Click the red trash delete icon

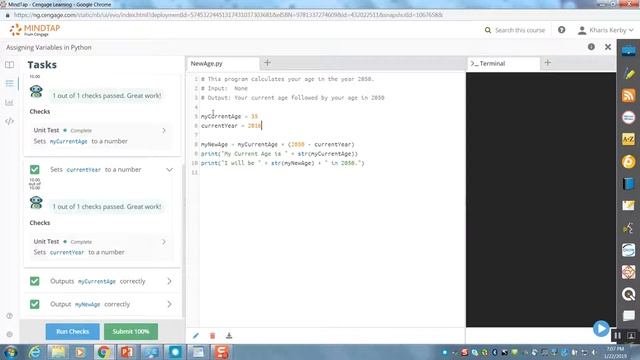(212, 336)
